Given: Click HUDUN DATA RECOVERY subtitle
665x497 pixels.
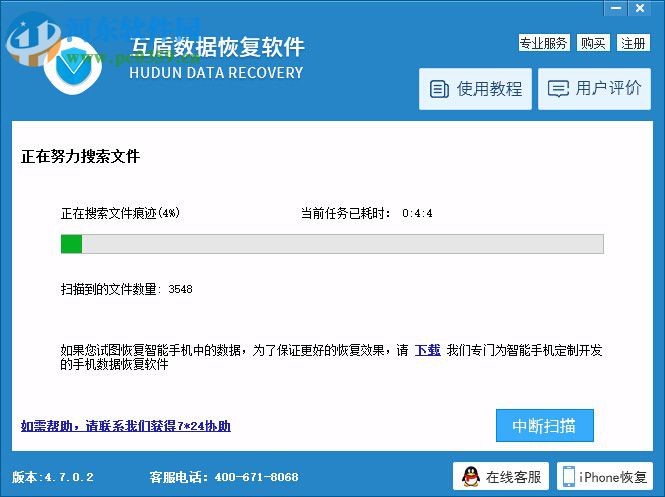Looking at the screenshot, I should [x=216, y=73].
